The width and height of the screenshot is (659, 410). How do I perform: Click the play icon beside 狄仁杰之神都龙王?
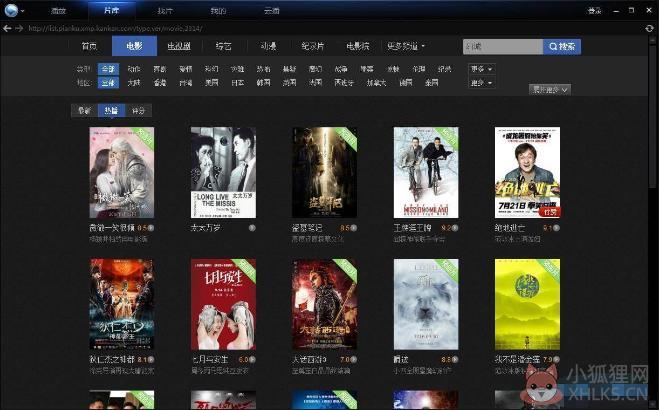[151, 360]
